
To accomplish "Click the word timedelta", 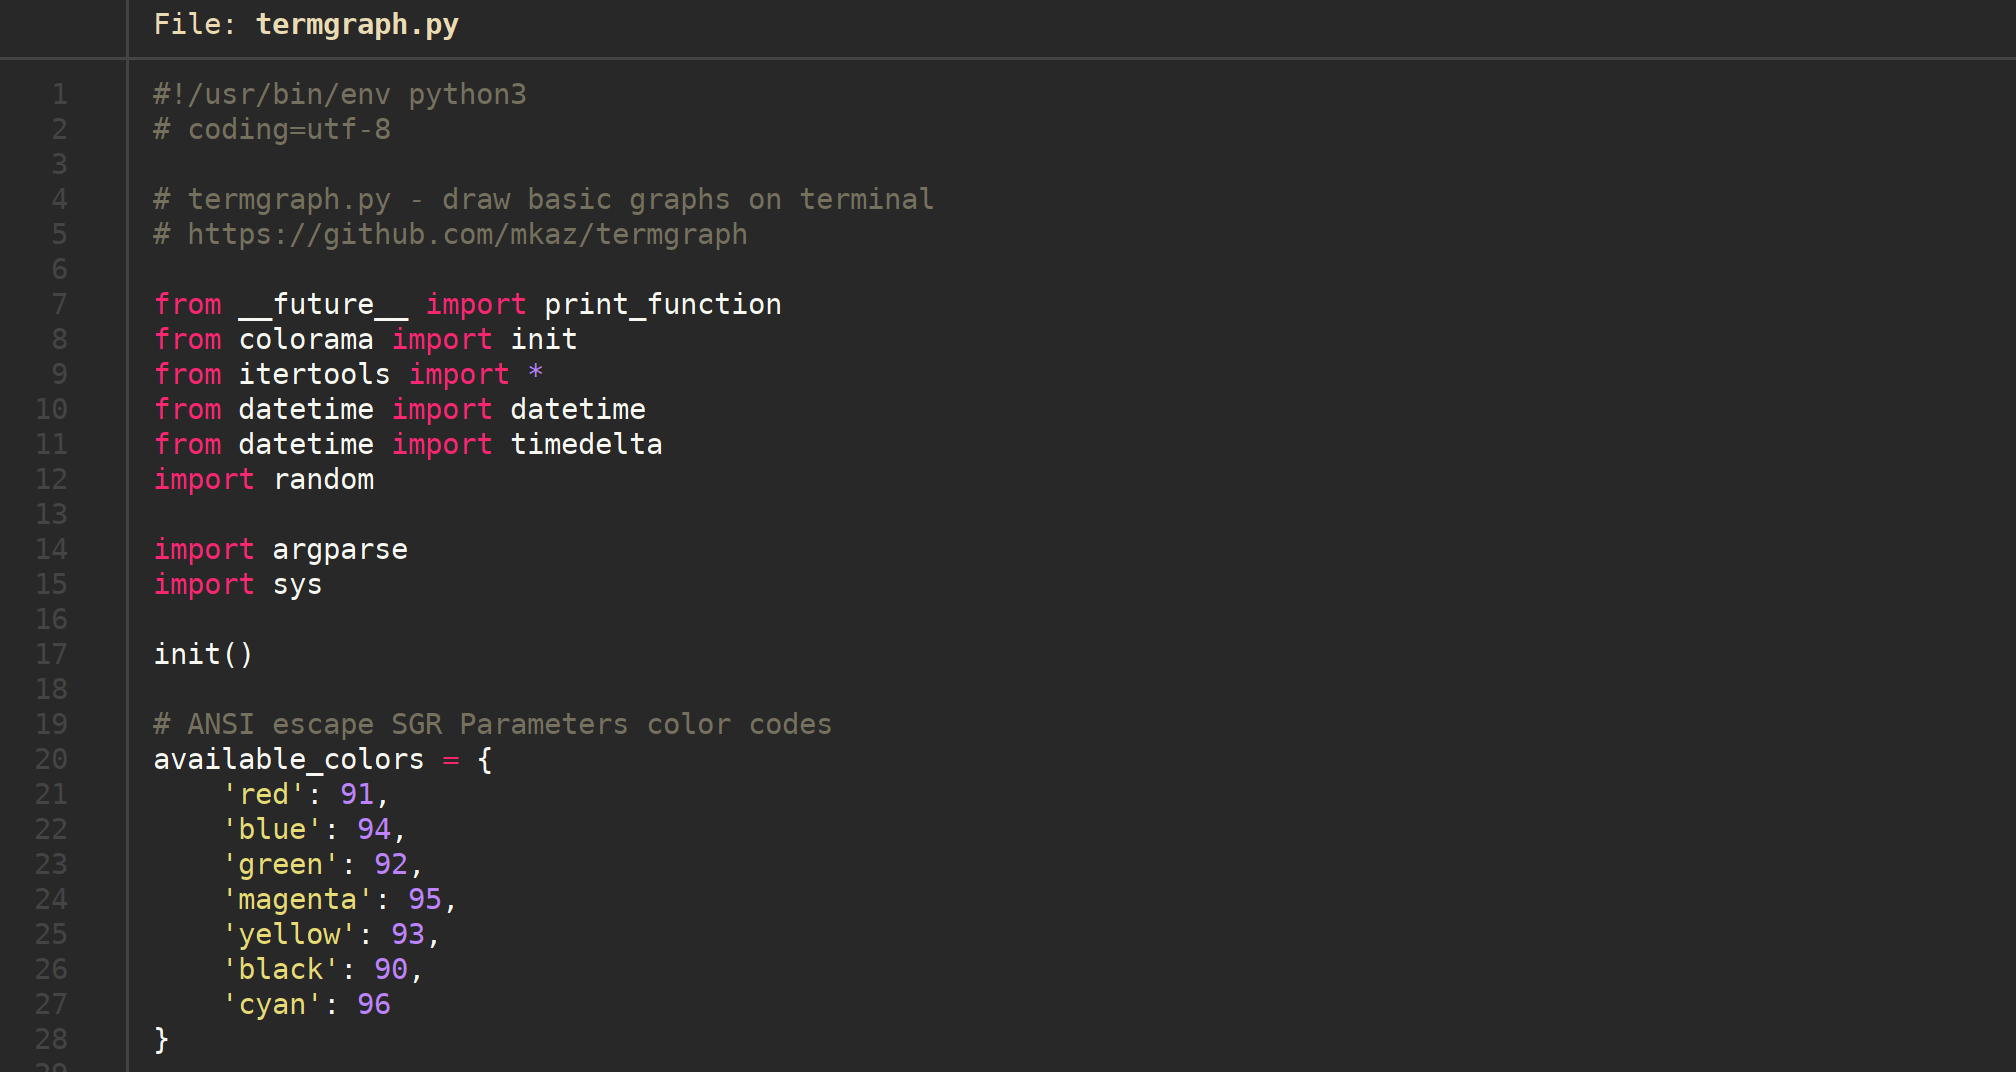I will [x=586, y=444].
